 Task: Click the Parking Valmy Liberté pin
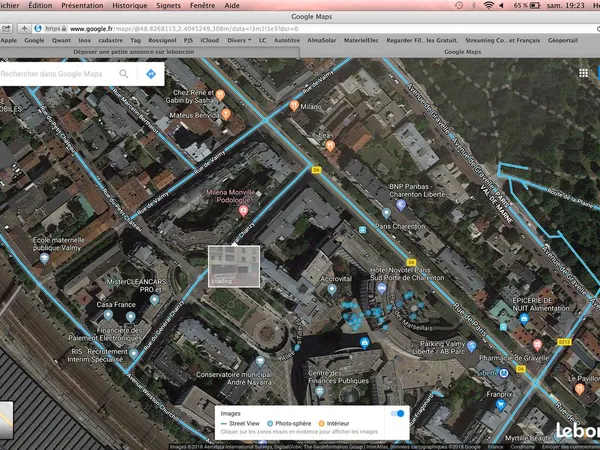click(472, 346)
